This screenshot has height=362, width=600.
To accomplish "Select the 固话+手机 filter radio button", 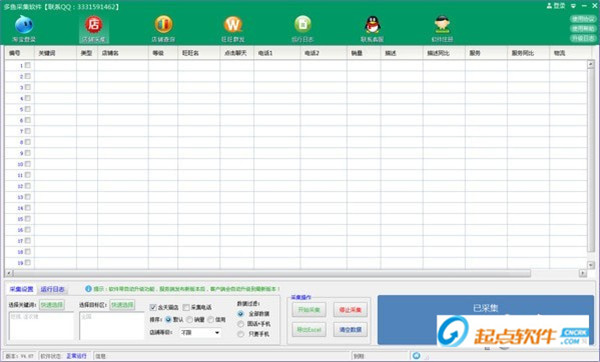I will point(240,324).
